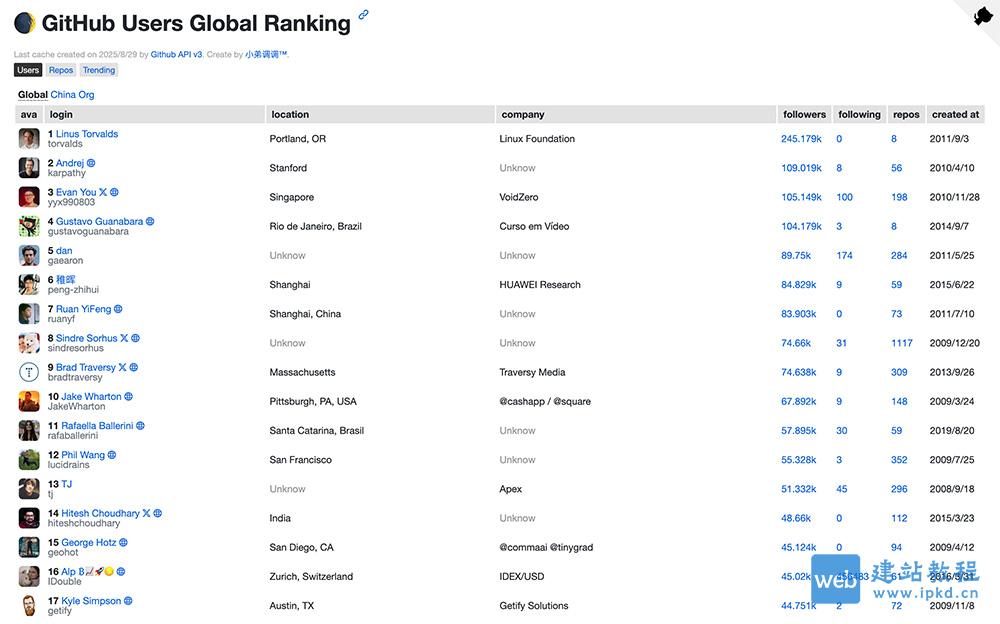Click the repos column header
This screenshot has height=624, width=1000.
point(906,114)
